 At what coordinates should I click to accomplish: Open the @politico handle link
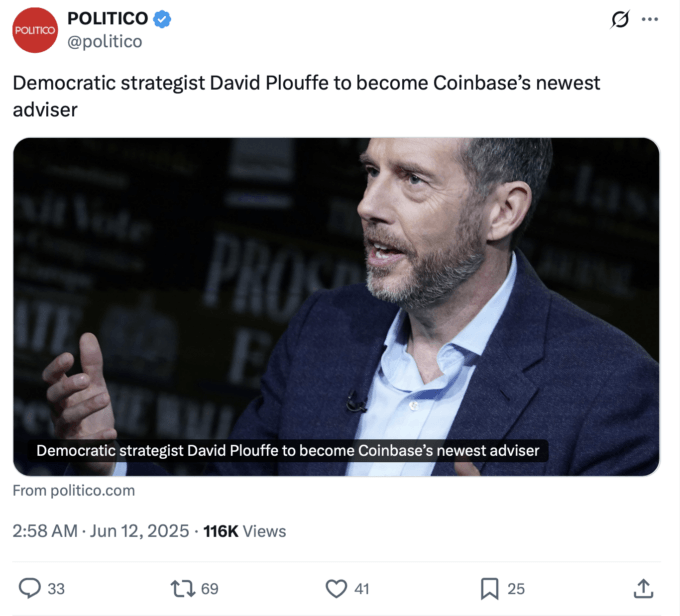105,42
